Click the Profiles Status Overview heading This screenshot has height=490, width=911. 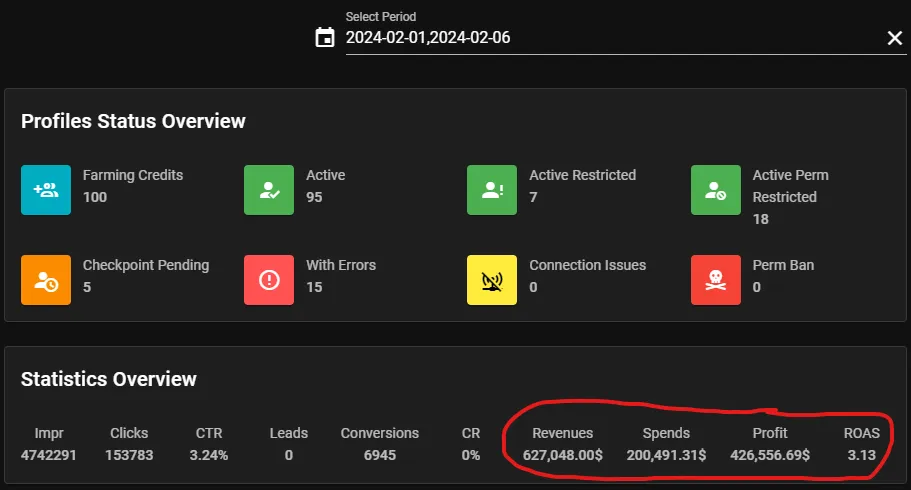coord(133,121)
